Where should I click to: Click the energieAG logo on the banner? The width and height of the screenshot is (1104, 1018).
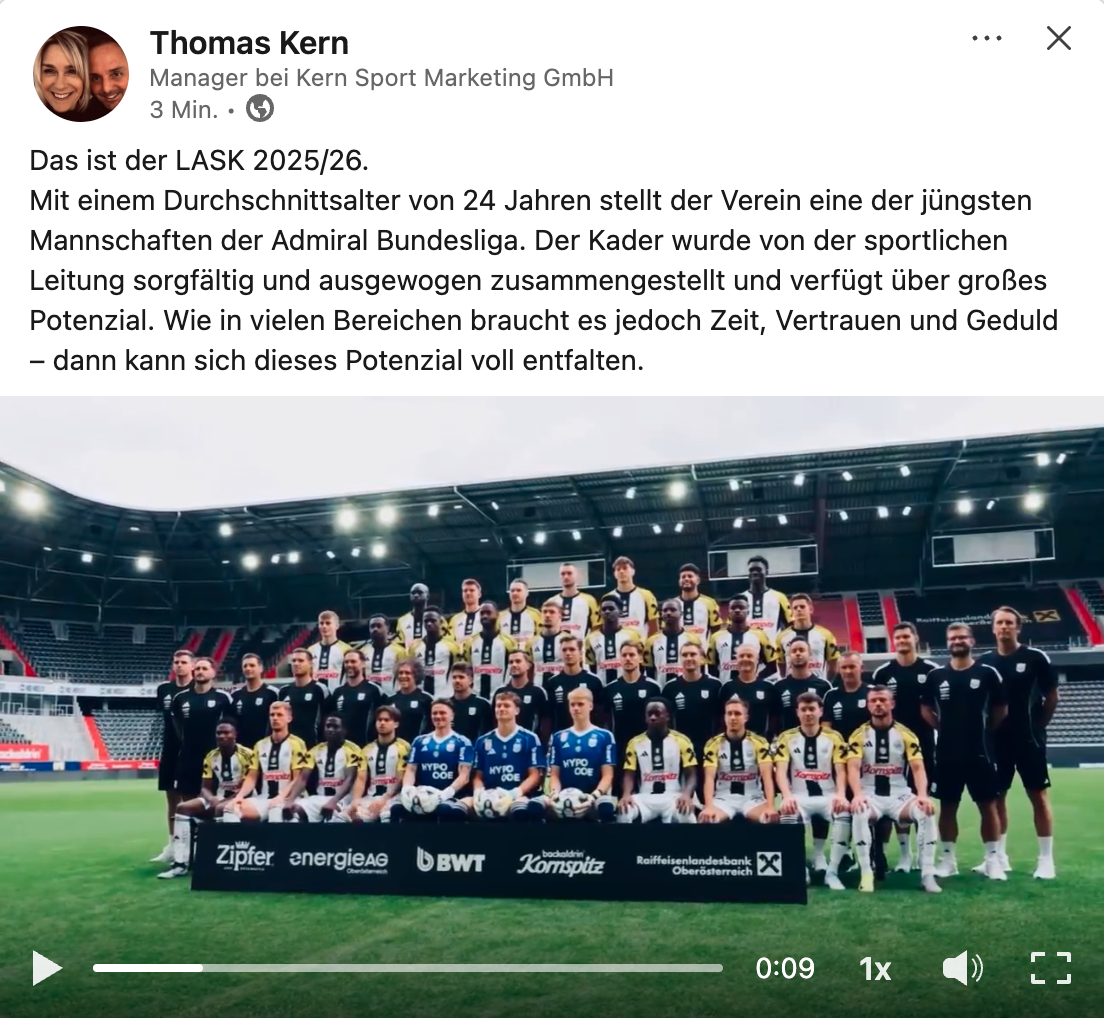click(x=339, y=860)
